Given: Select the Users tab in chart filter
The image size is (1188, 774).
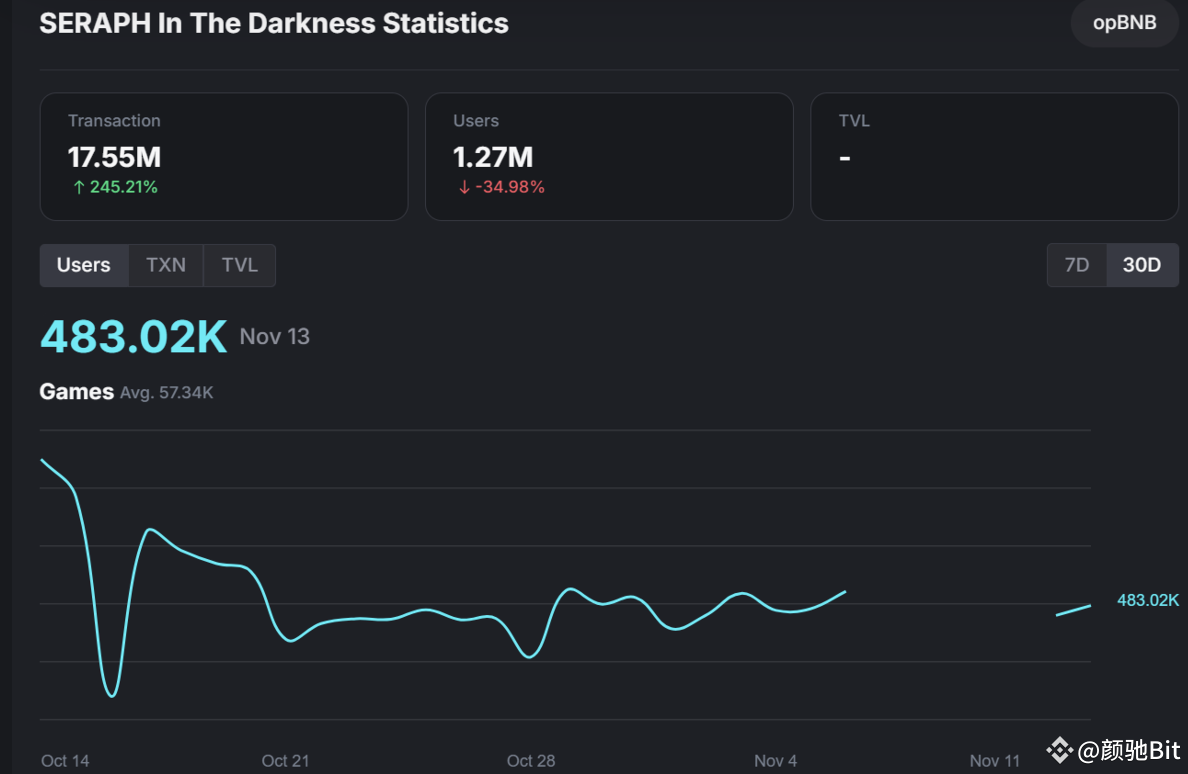Looking at the screenshot, I should (83, 264).
